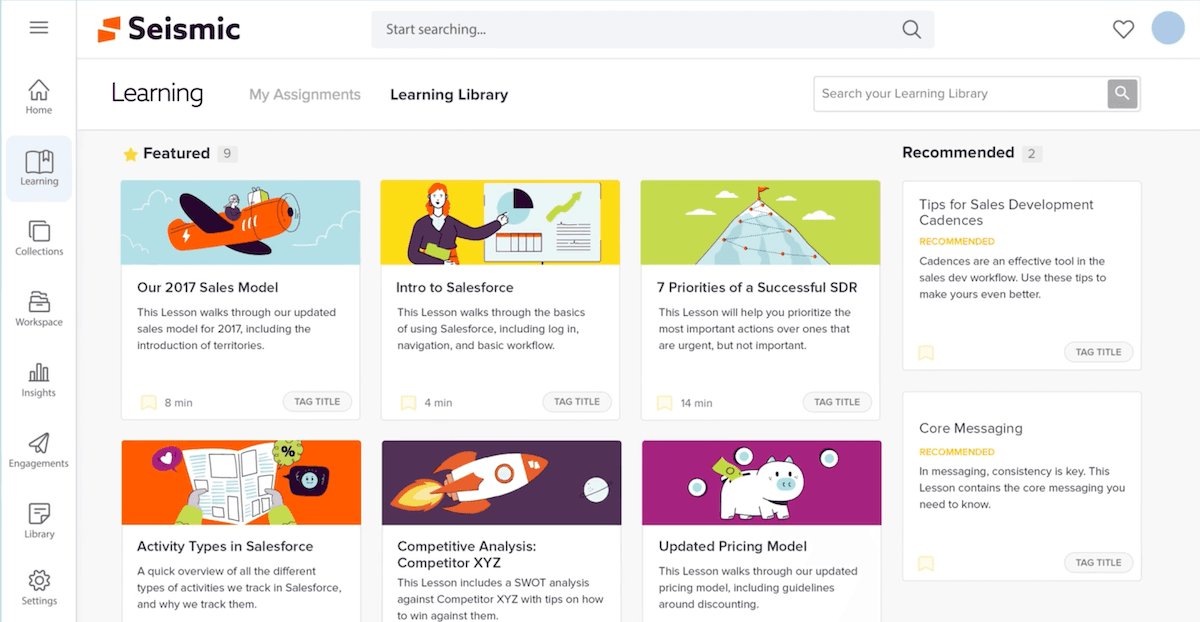1200x622 pixels.
Task: Go to Home in sidebar
Action: coord(39,97)
